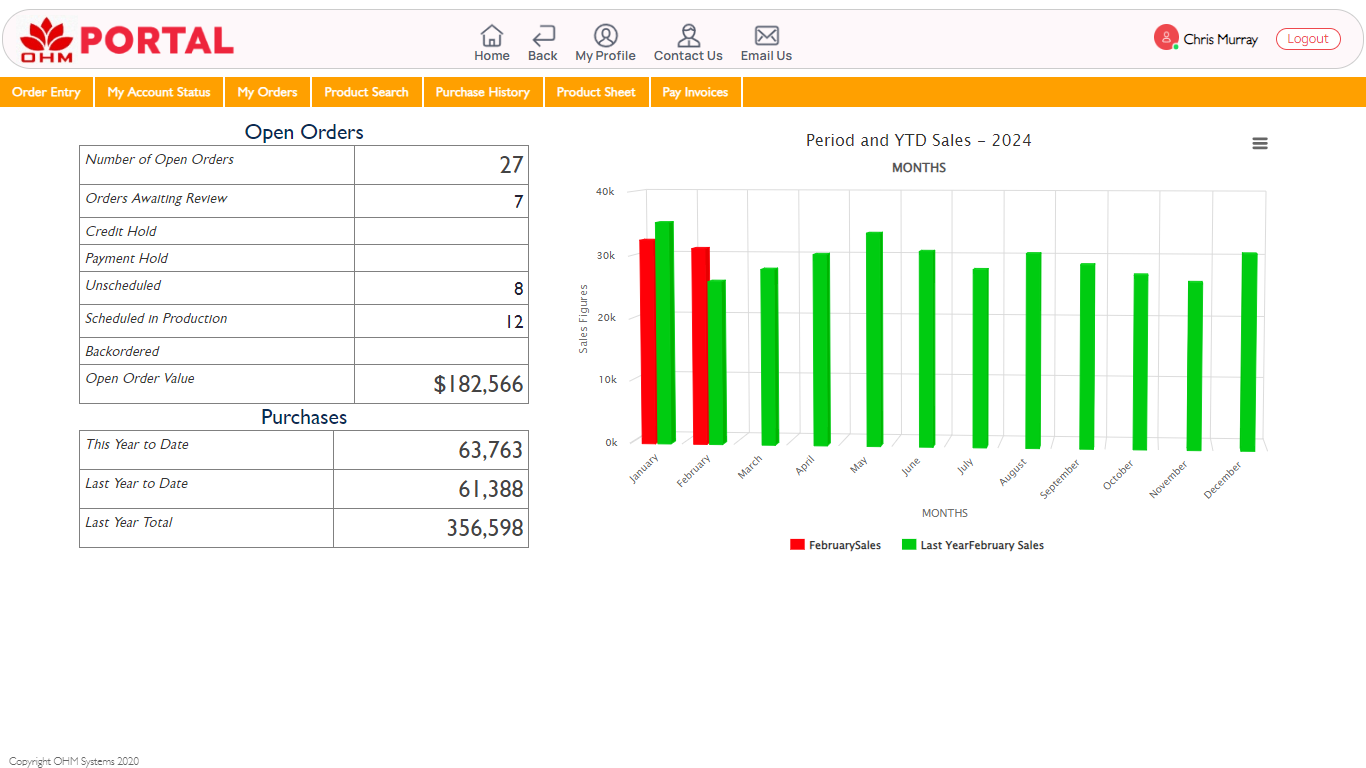
Task: Click the red January sales bar
Action: point(647,340)
